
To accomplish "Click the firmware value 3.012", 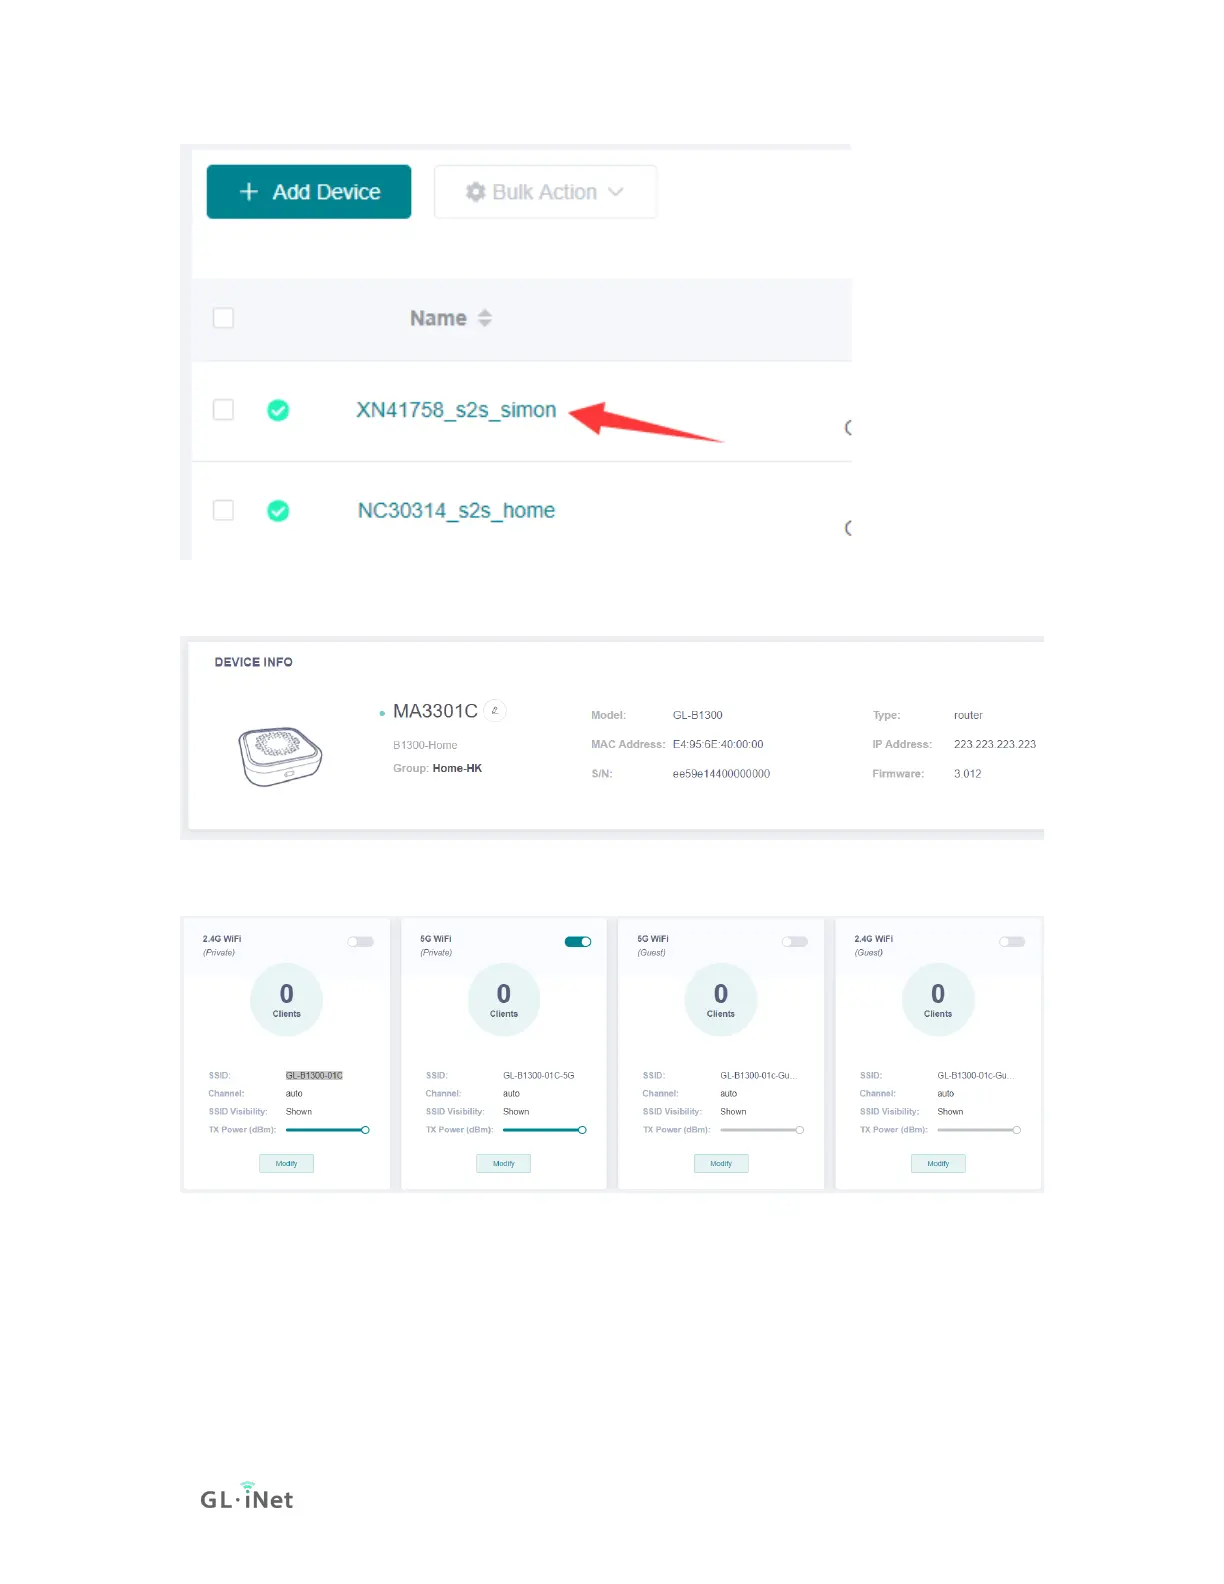I will click(967, 774).
